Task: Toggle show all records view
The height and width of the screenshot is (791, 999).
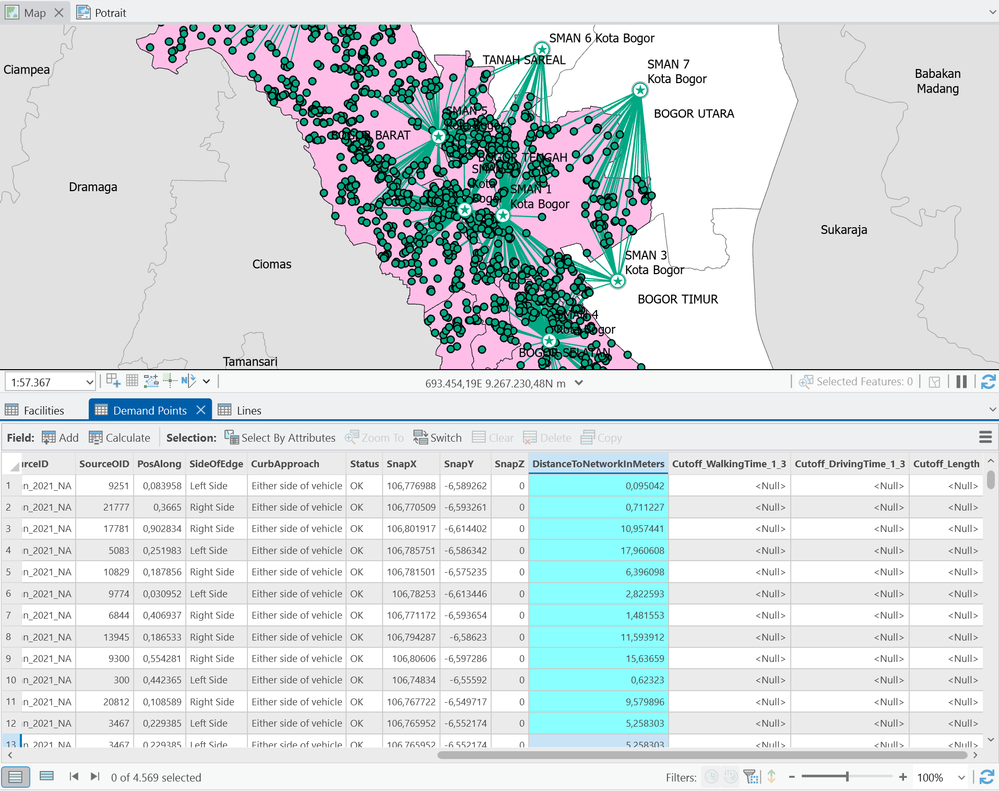Action: pyautogui.click(x=15, y=777)
